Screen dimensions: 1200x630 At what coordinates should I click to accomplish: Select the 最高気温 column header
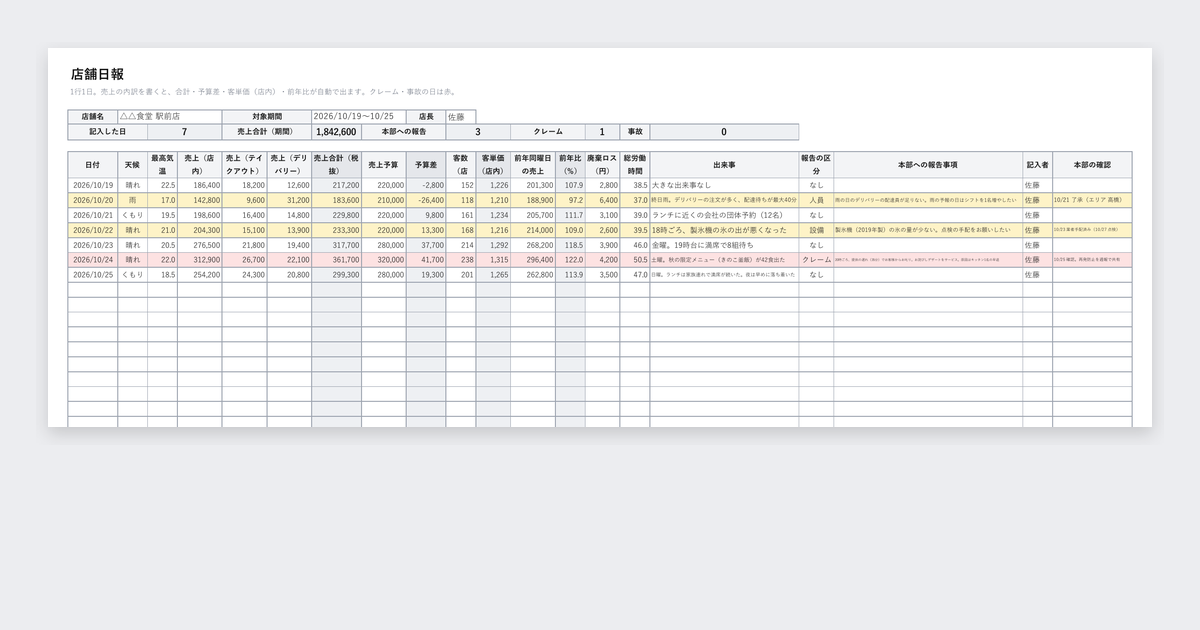point(162,164)
